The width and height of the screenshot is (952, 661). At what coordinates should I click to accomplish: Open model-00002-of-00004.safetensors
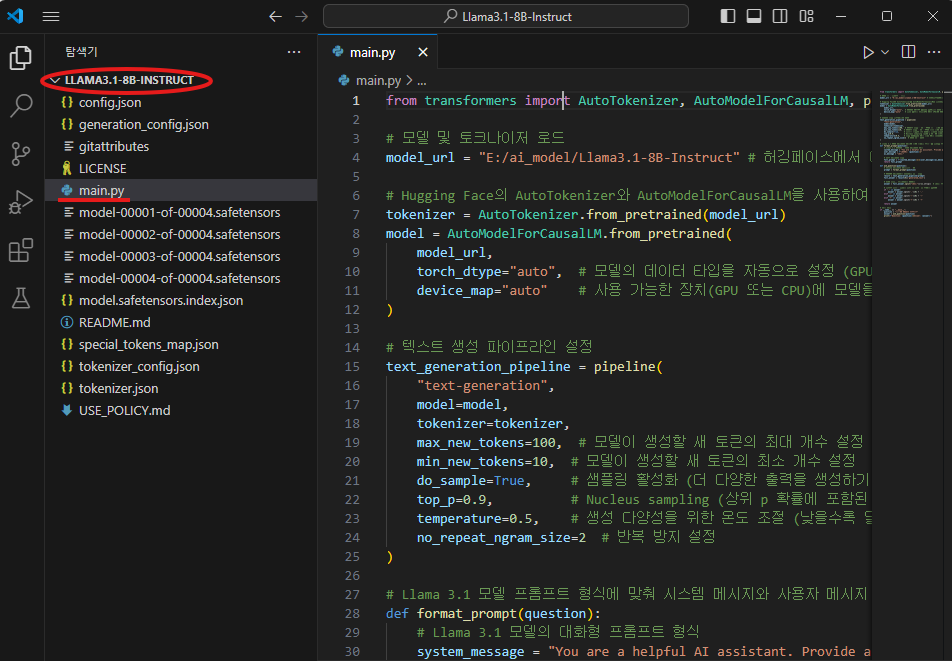coord(179,234)
